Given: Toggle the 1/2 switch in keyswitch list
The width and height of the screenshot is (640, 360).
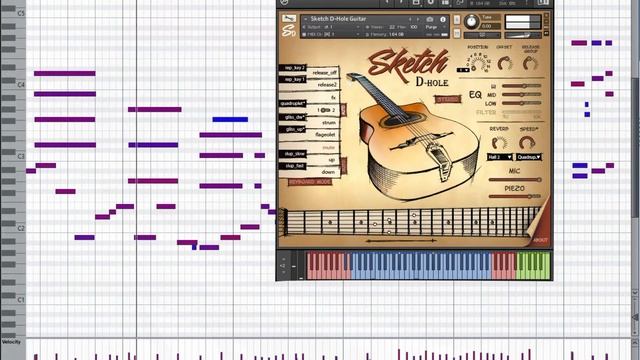Looking at the screenshot, I should (x=325, y=110).
